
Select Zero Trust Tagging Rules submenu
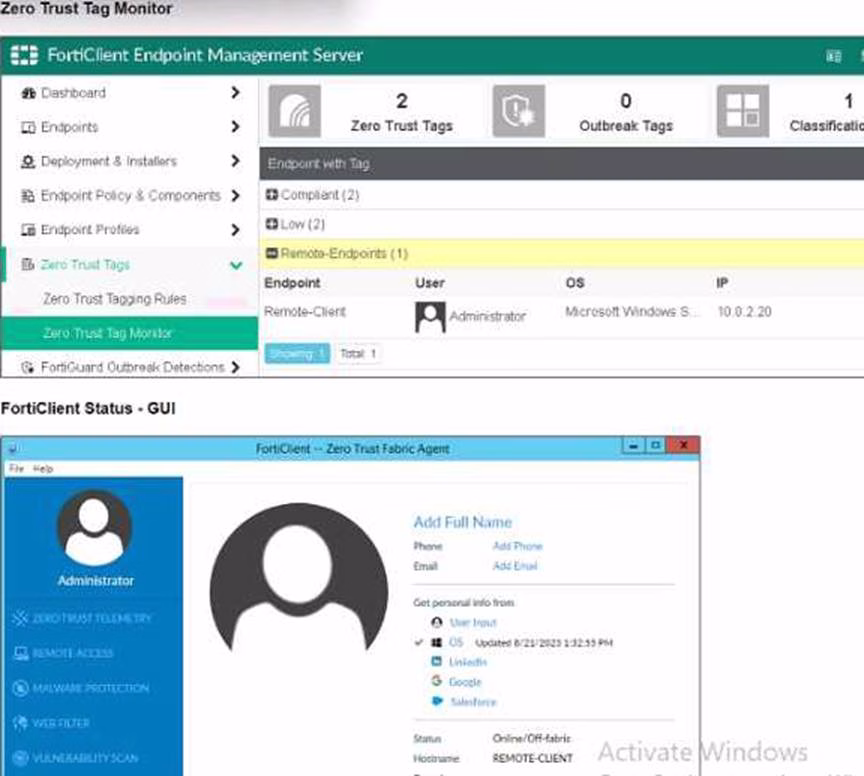click(x=114, y=299)
